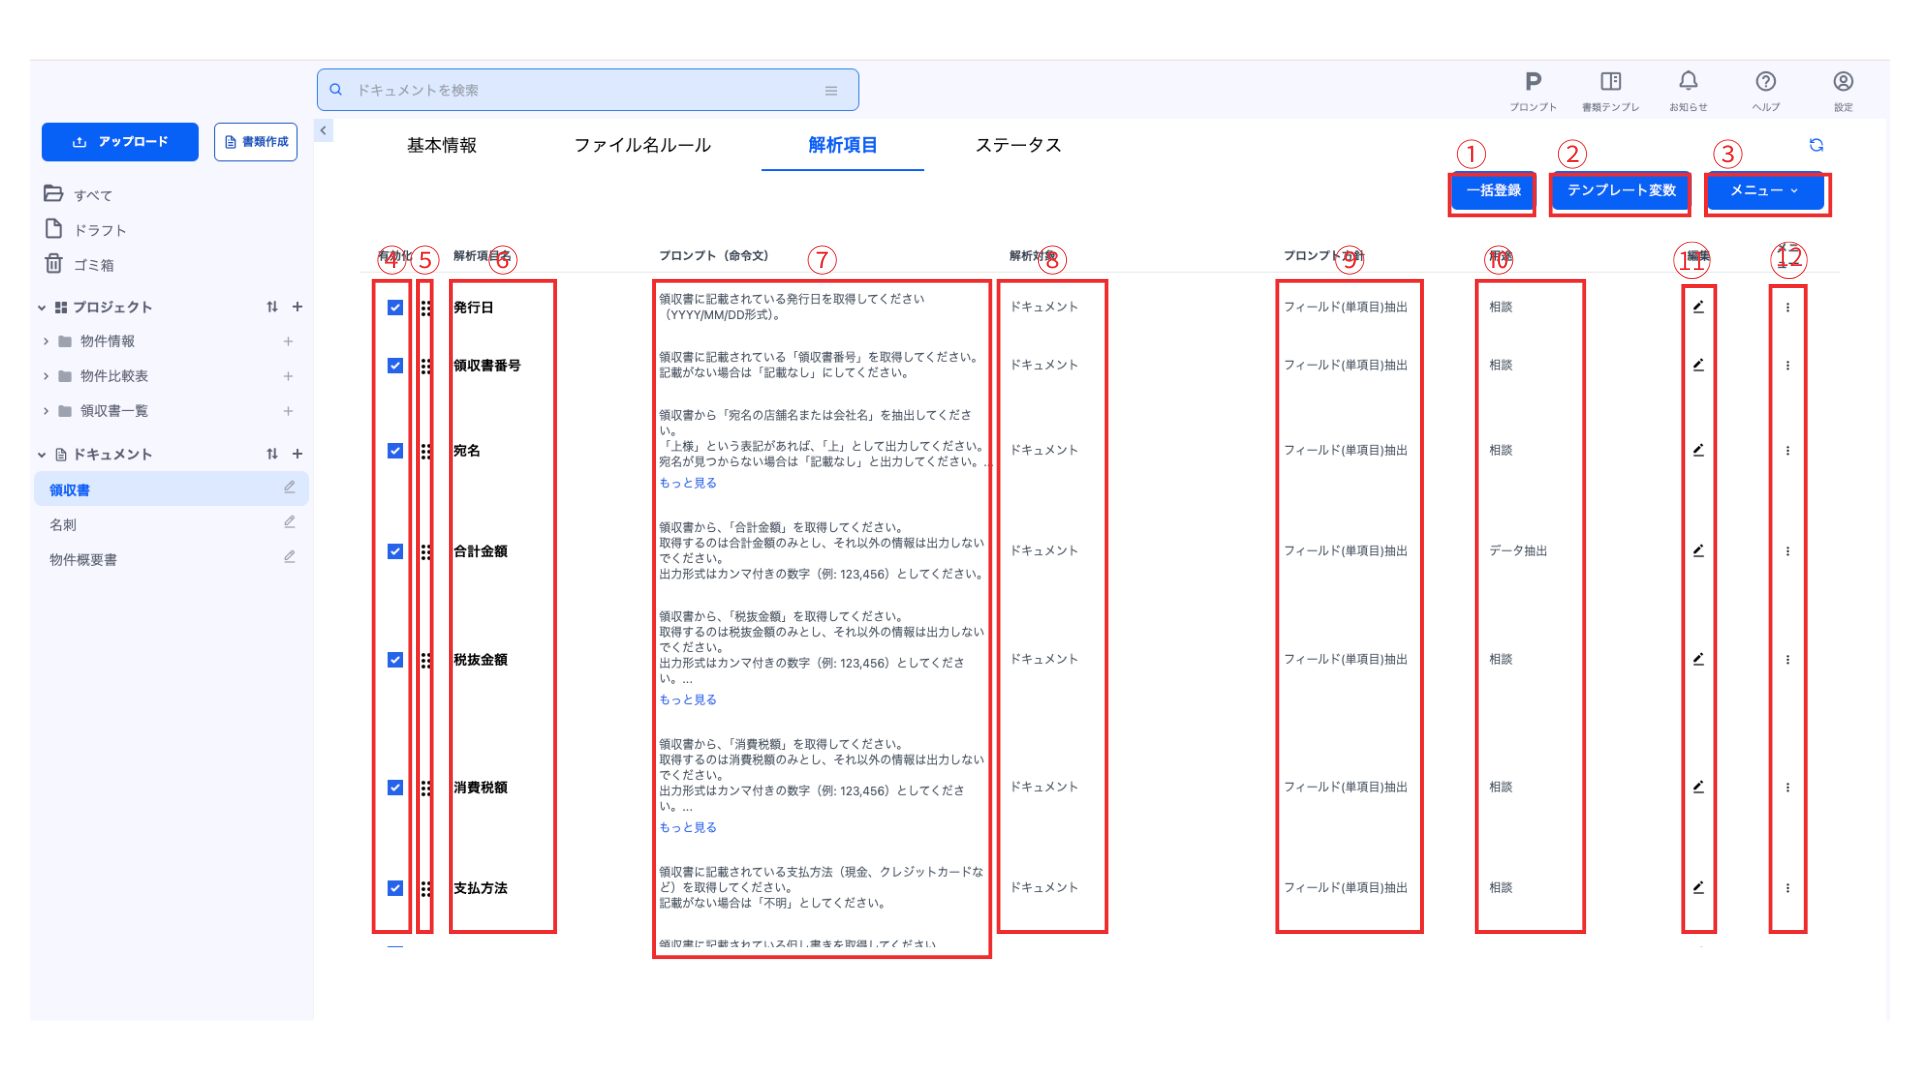Image resolution: width=1920 pixels, height=1080 pixels.
Task: Click もっと見る link under 宛名 prompt
Action: [x=688, y=483]
